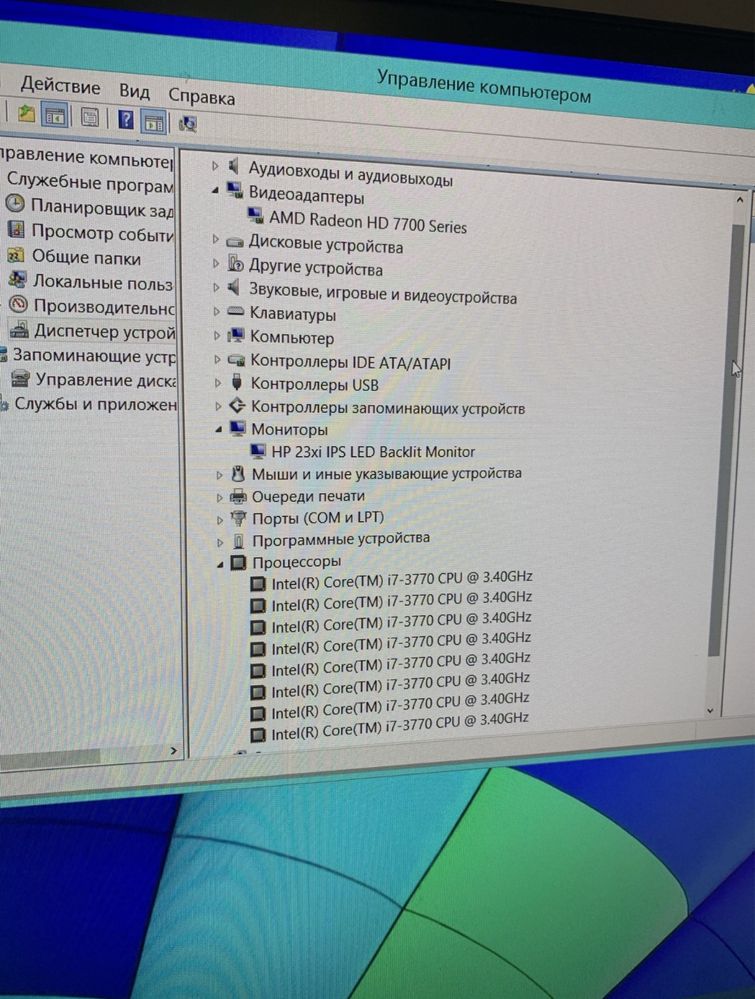Expand the Другие устройства category
Viewport: 755px width, 999px height.
pos(216,263)
